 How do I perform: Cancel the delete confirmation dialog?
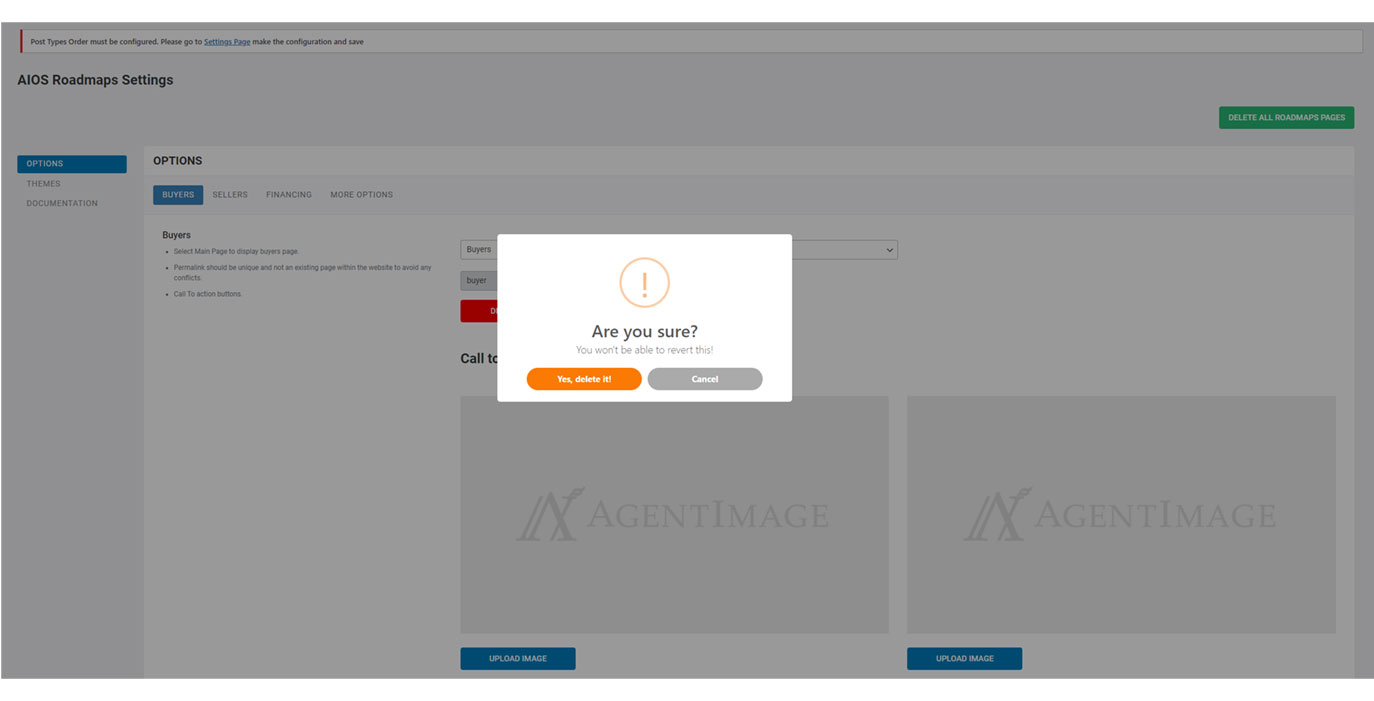pos(705,379)
